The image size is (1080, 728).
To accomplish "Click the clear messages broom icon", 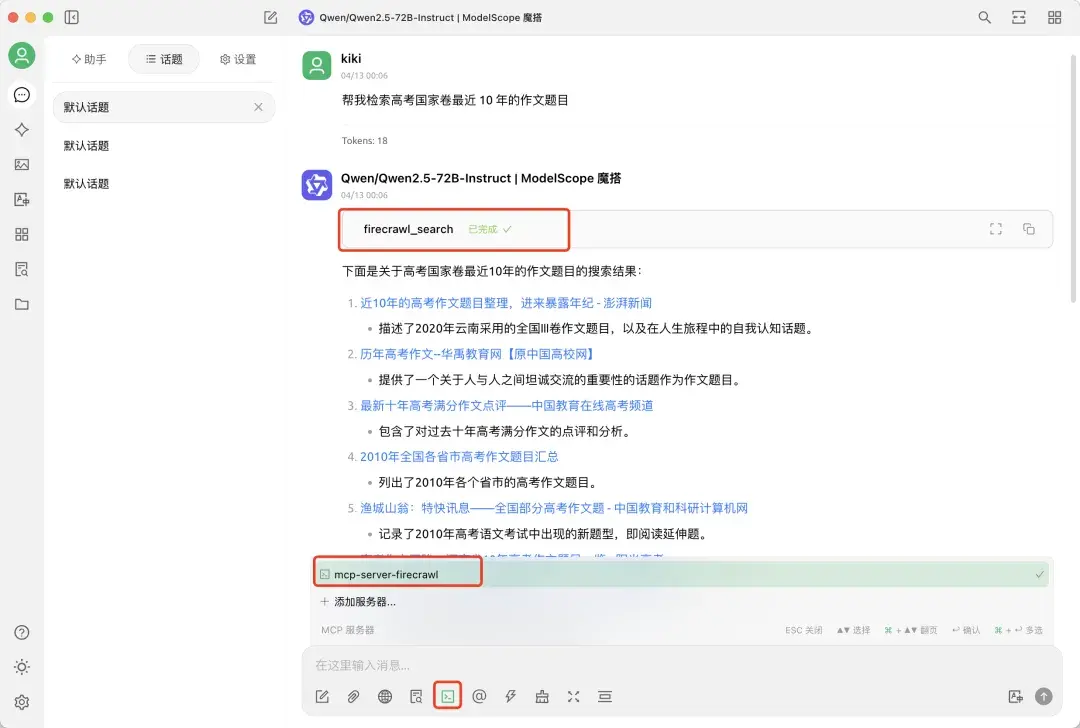I will [542, 696].
